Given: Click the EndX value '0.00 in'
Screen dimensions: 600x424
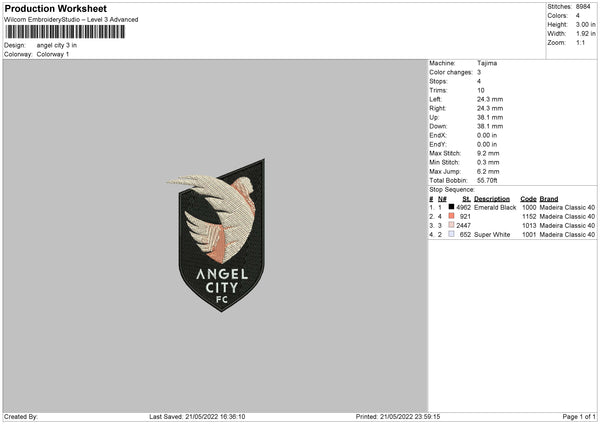Looking at the screenshot, I should tap(487, 135).
